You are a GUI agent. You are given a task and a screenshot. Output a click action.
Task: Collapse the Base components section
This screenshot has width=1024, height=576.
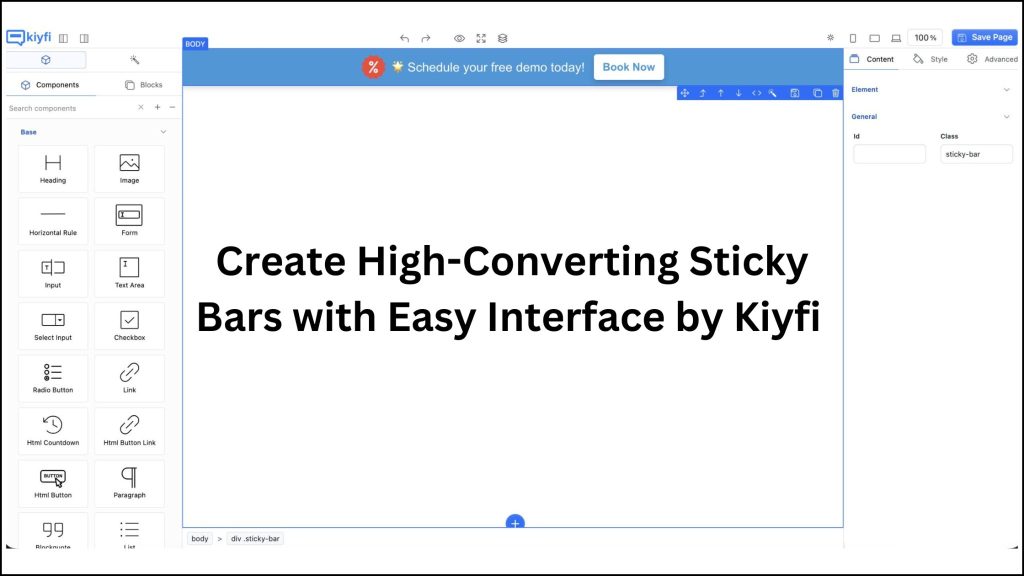click(163, 132)
